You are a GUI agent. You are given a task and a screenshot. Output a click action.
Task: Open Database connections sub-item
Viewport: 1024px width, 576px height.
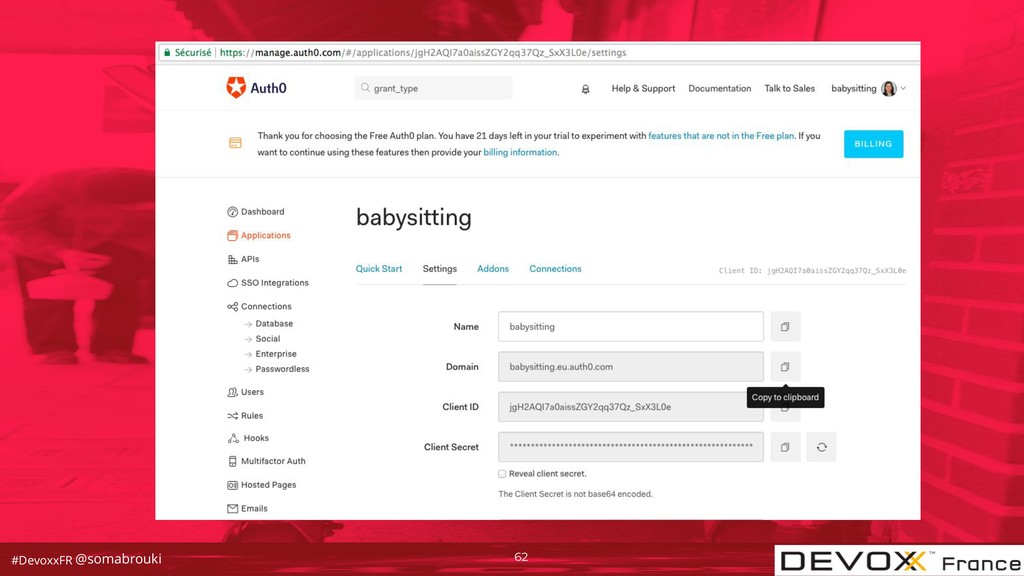tap(274, 323)
